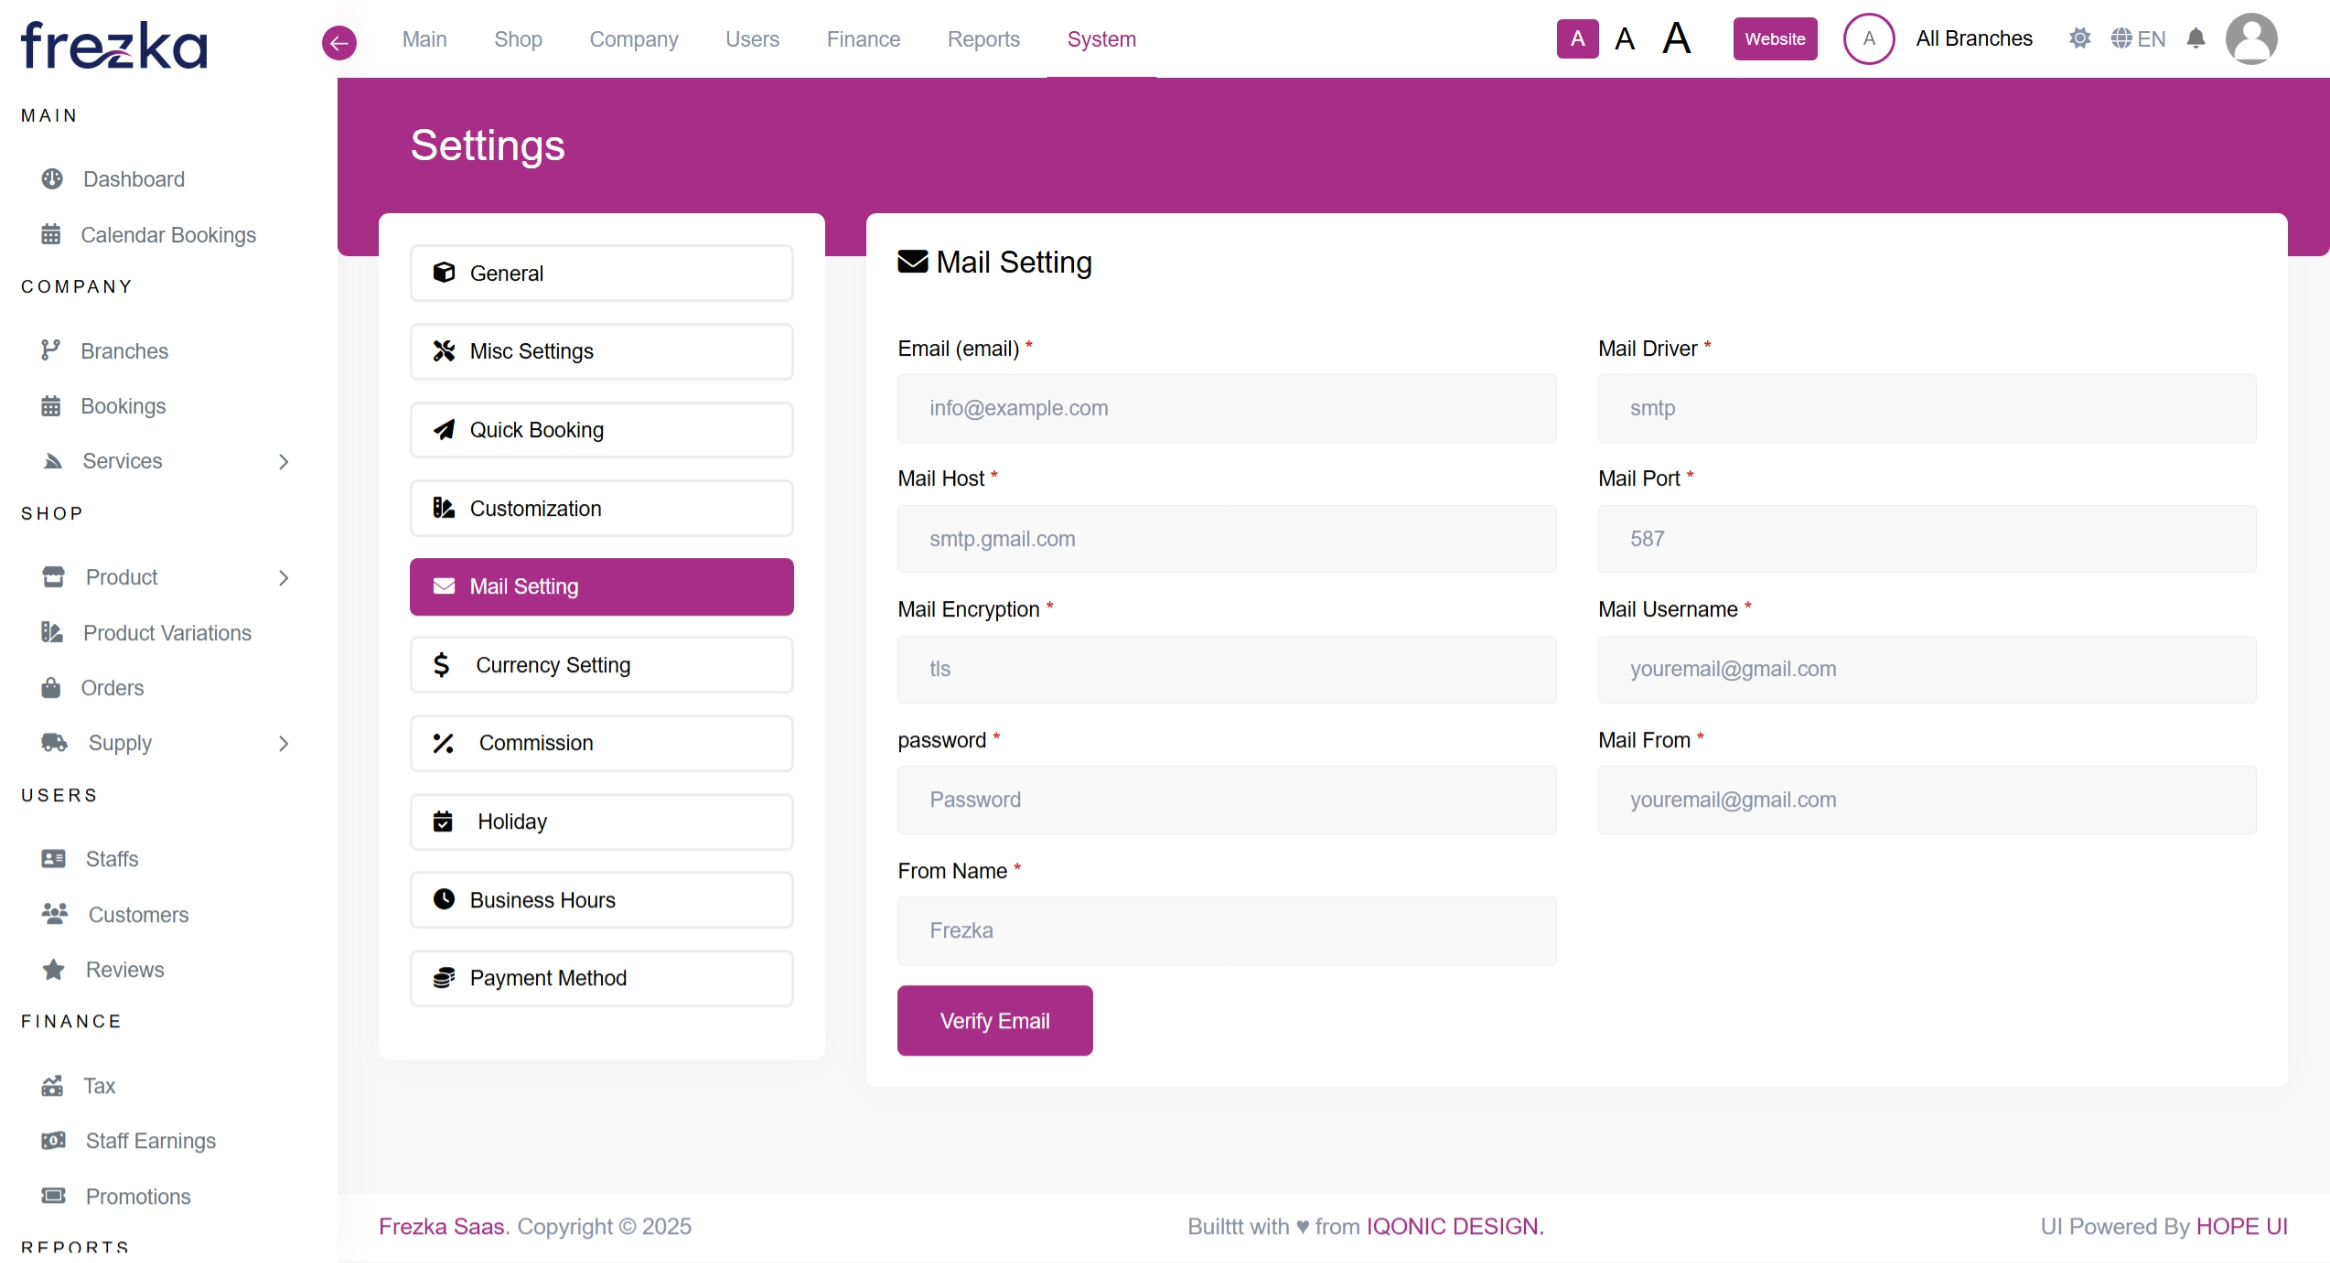The width and height of the screenshot is (2330, 1263).
Task: Click the Calendar Bookings icon
Action: (x=51, y=235)
